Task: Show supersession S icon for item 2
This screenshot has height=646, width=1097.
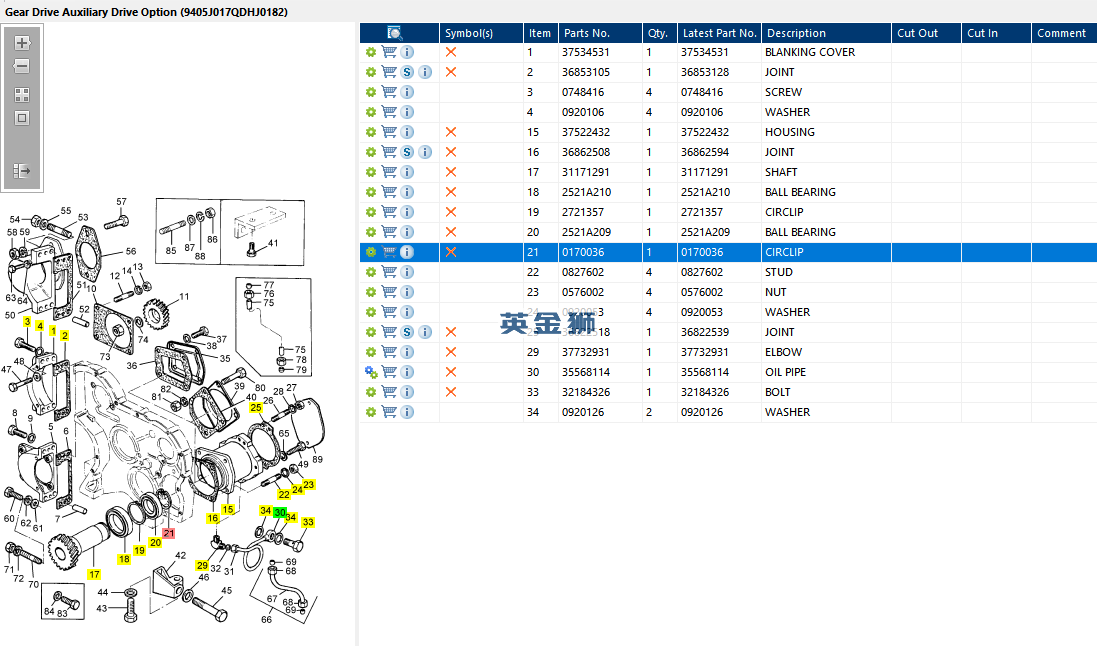Action: point(407,72)
